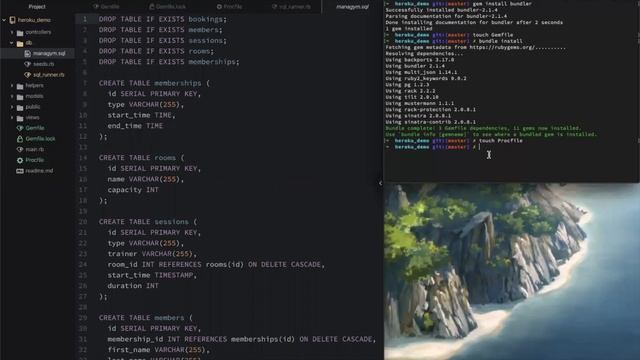Collapse the db folder chevron

coord(12,43)
